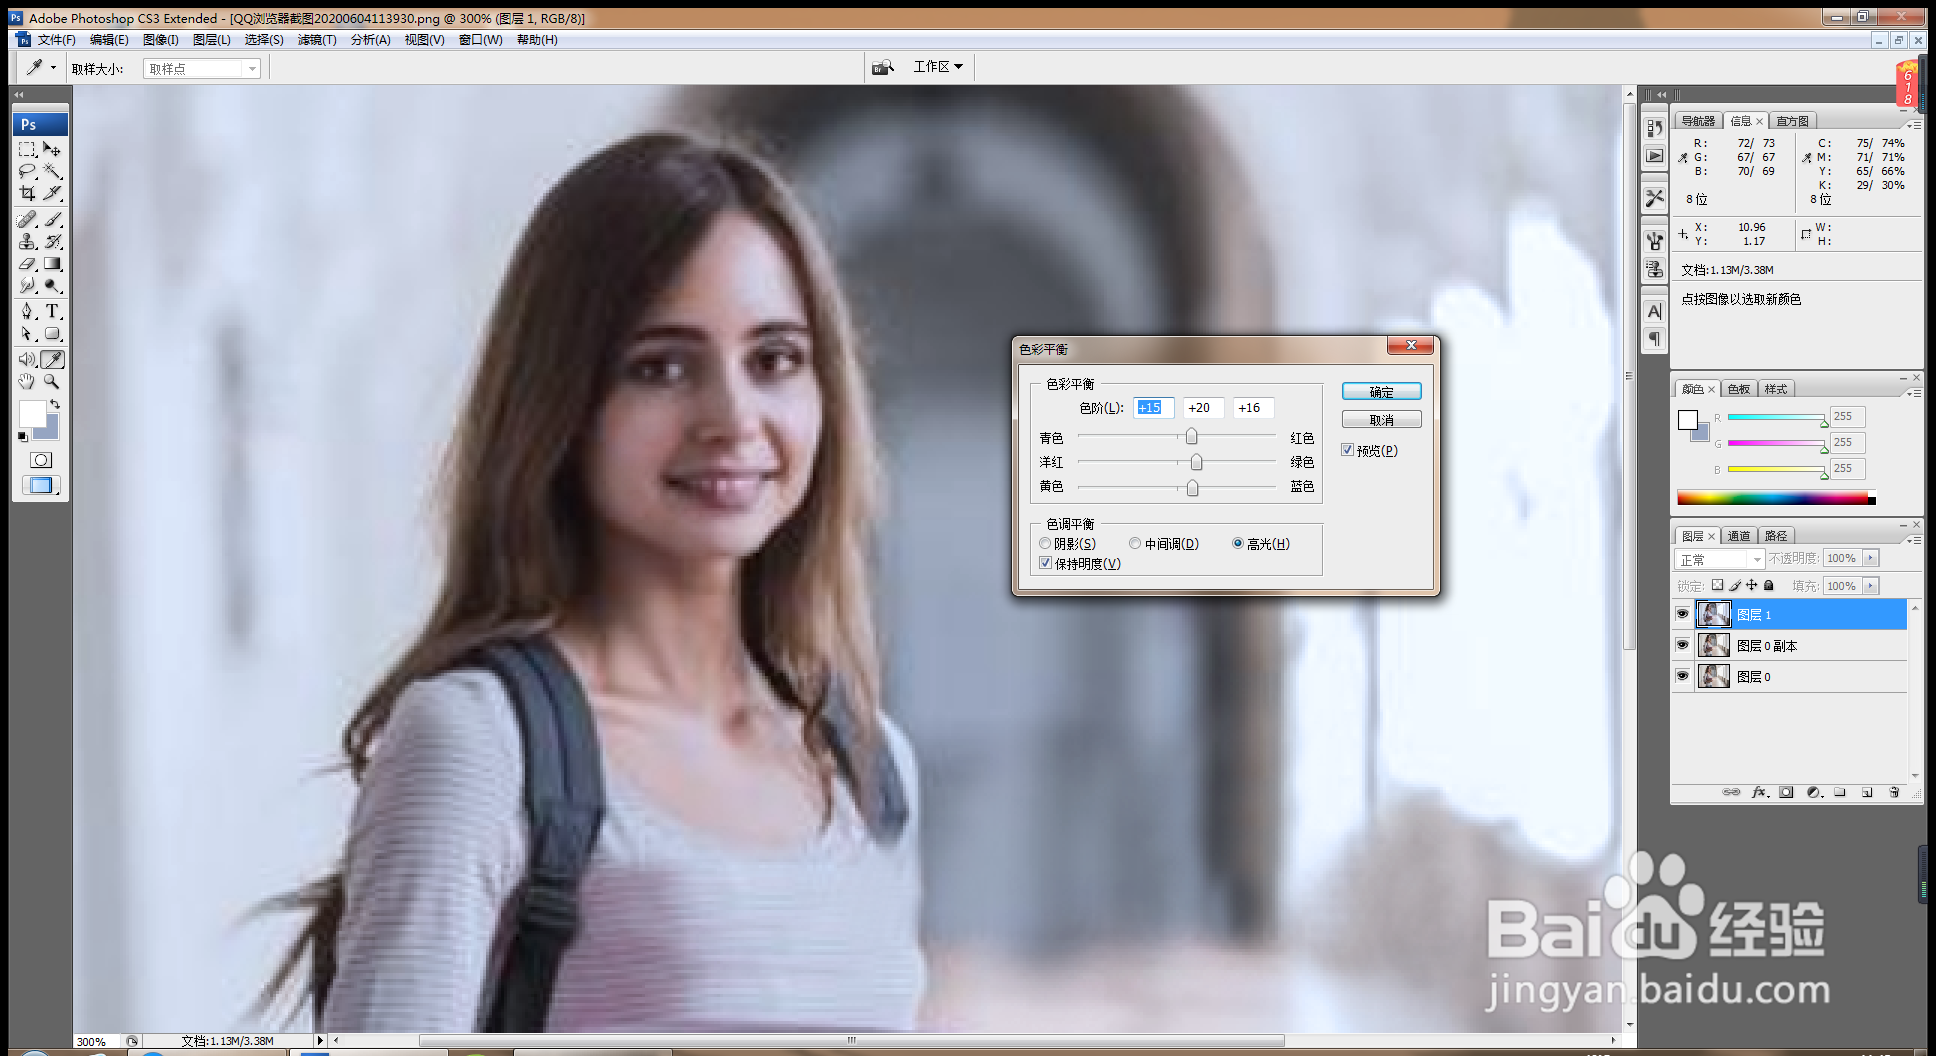This screenshot has width=1936, height=1056.
Task: Select the Zoom tool
Action: (x=52, y=382)
